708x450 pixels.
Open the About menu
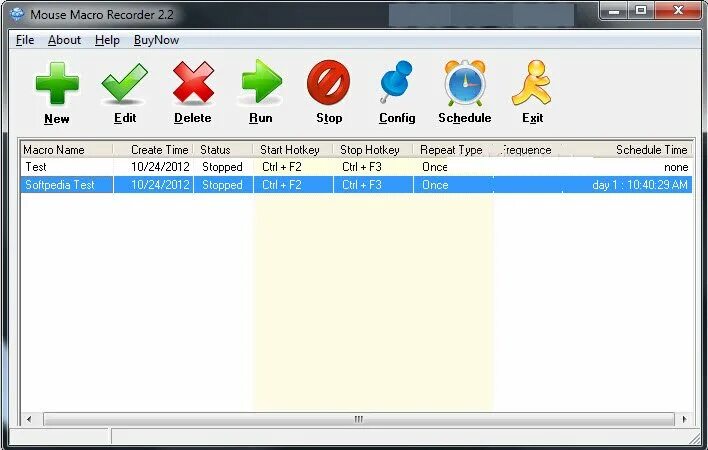65,40
